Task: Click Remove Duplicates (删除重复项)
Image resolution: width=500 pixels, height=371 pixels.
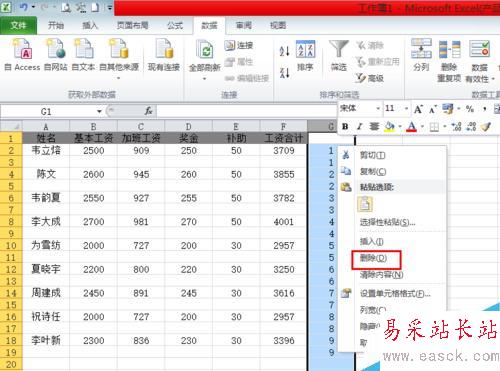Action: click(449, 60)
